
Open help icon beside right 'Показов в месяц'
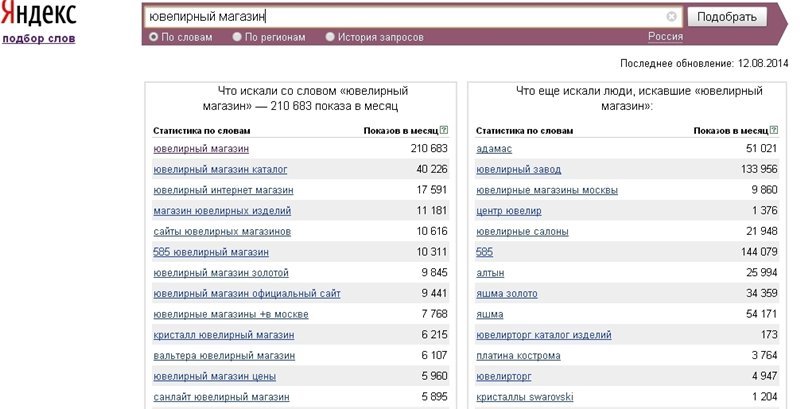coord(773,130)
